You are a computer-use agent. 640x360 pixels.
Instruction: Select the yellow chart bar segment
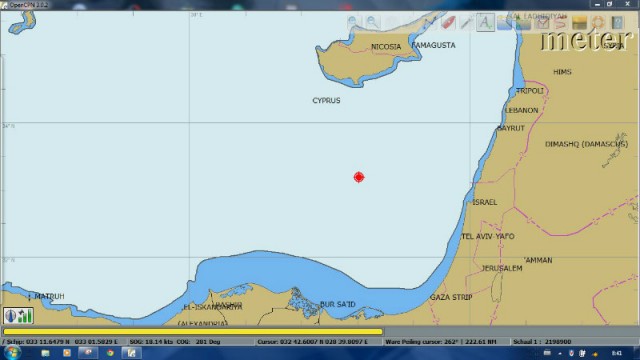193,332
